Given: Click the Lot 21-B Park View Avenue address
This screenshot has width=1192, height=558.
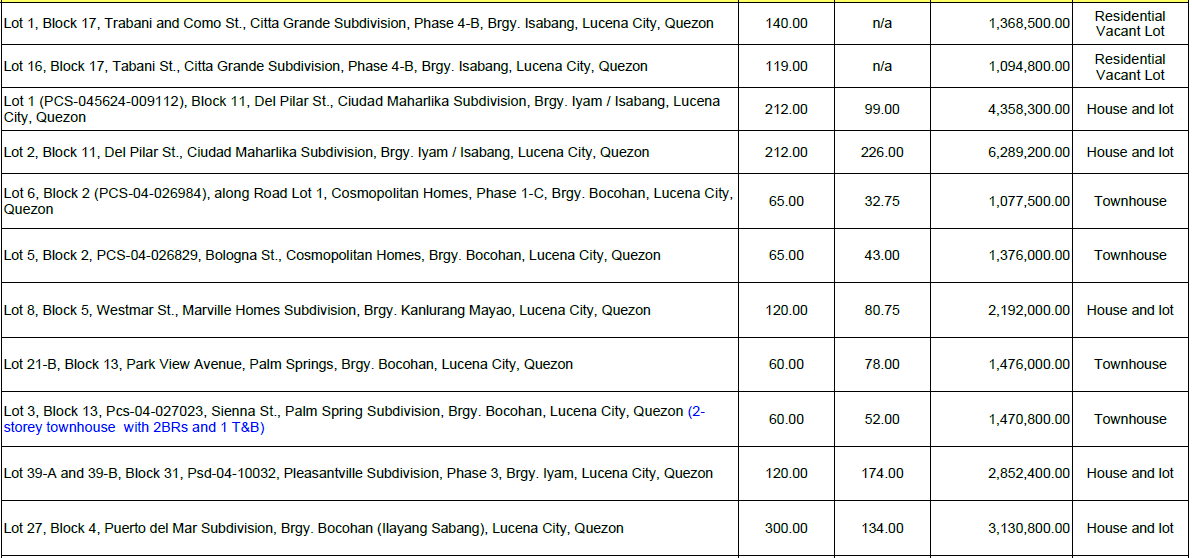Looking at the screenshot, I should pyautogui.click(x=288, y=365).
